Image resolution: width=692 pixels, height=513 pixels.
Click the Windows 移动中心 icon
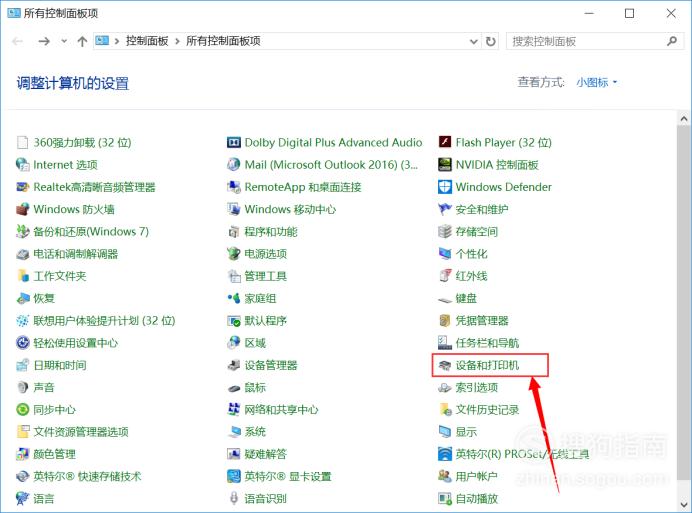233,209
